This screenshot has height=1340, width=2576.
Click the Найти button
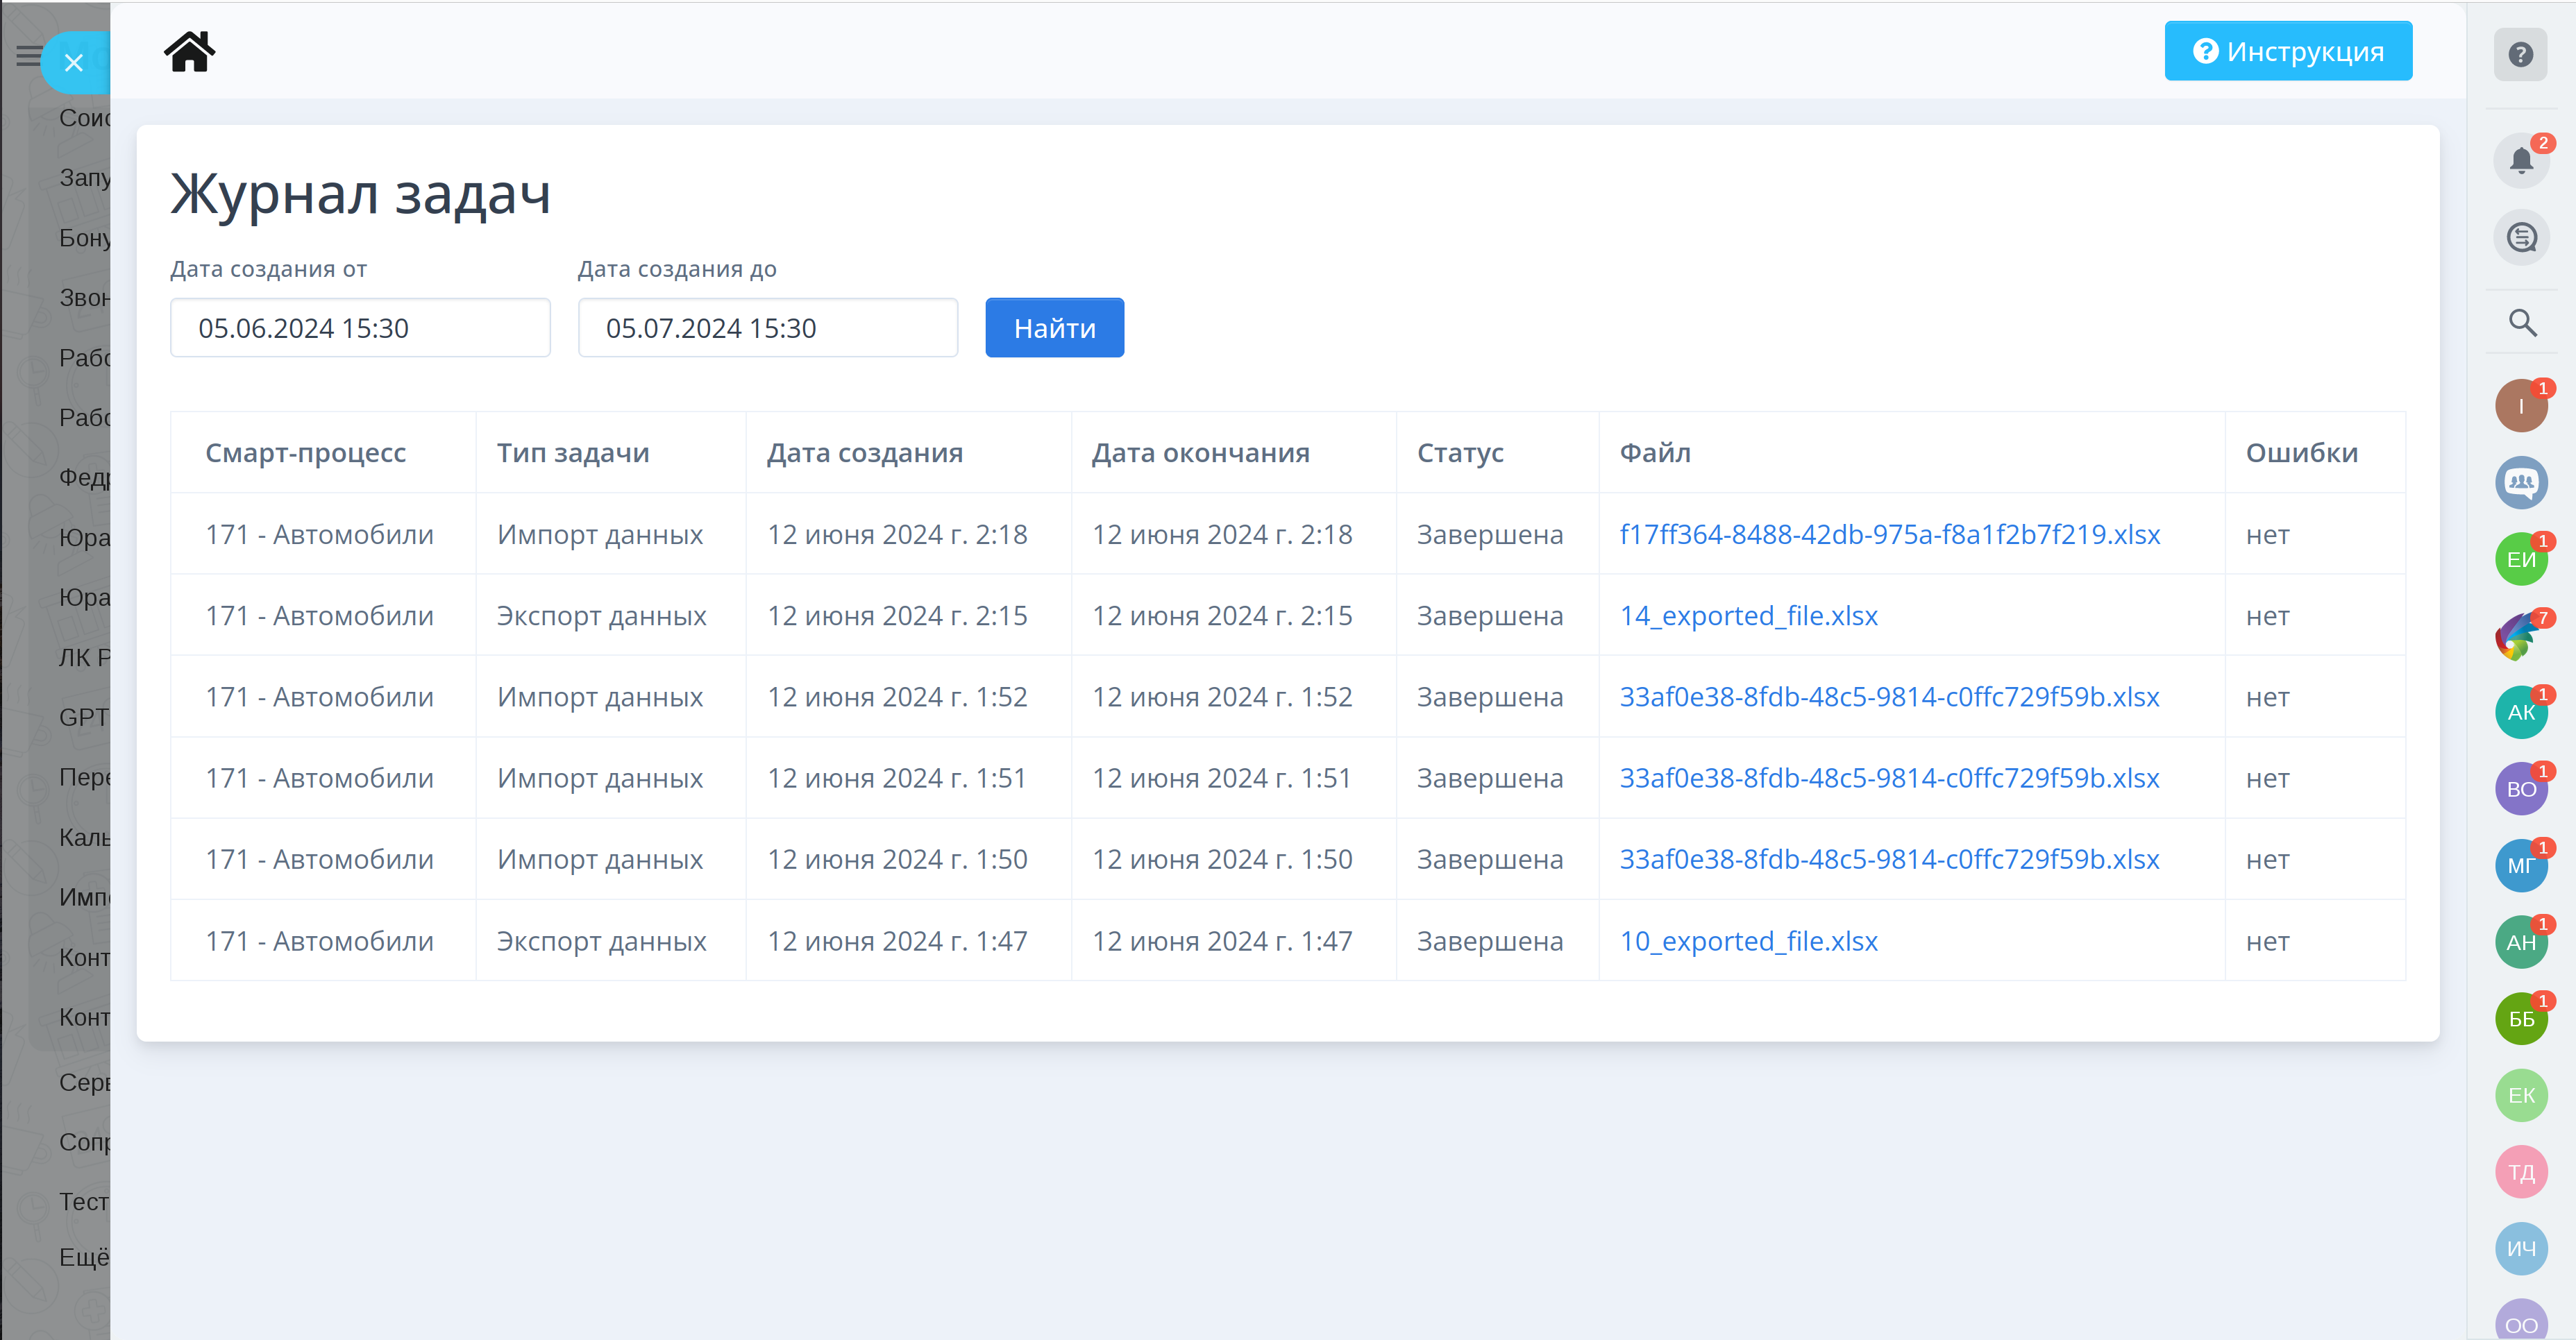(x=1054, y=328)
